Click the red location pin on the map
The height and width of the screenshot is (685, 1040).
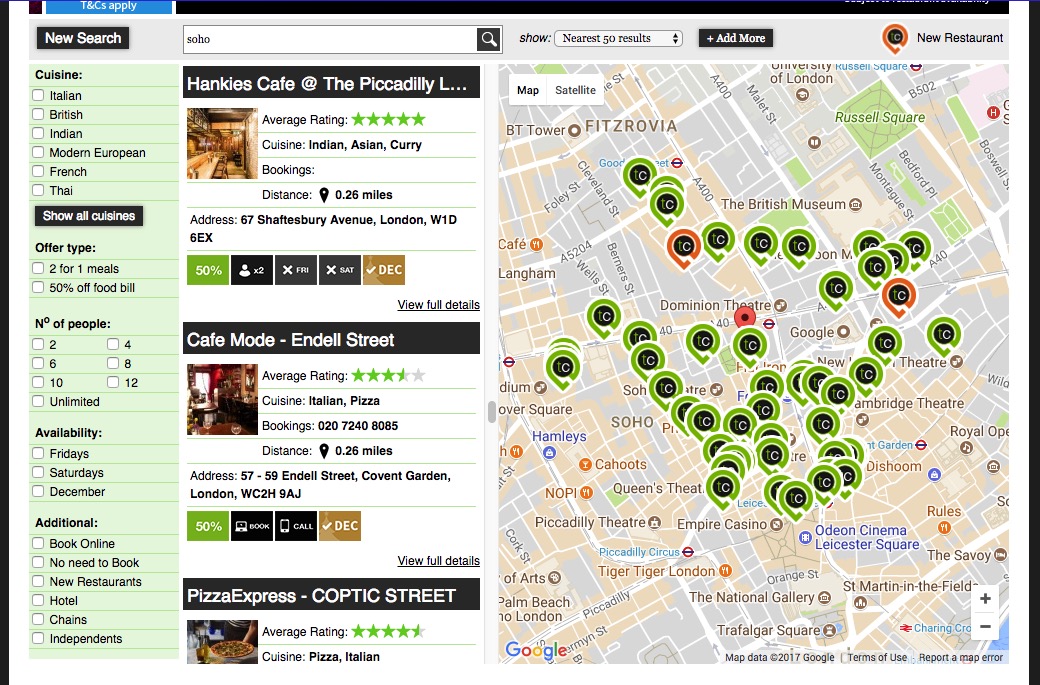pyautogui.click(x=745, y=317)
